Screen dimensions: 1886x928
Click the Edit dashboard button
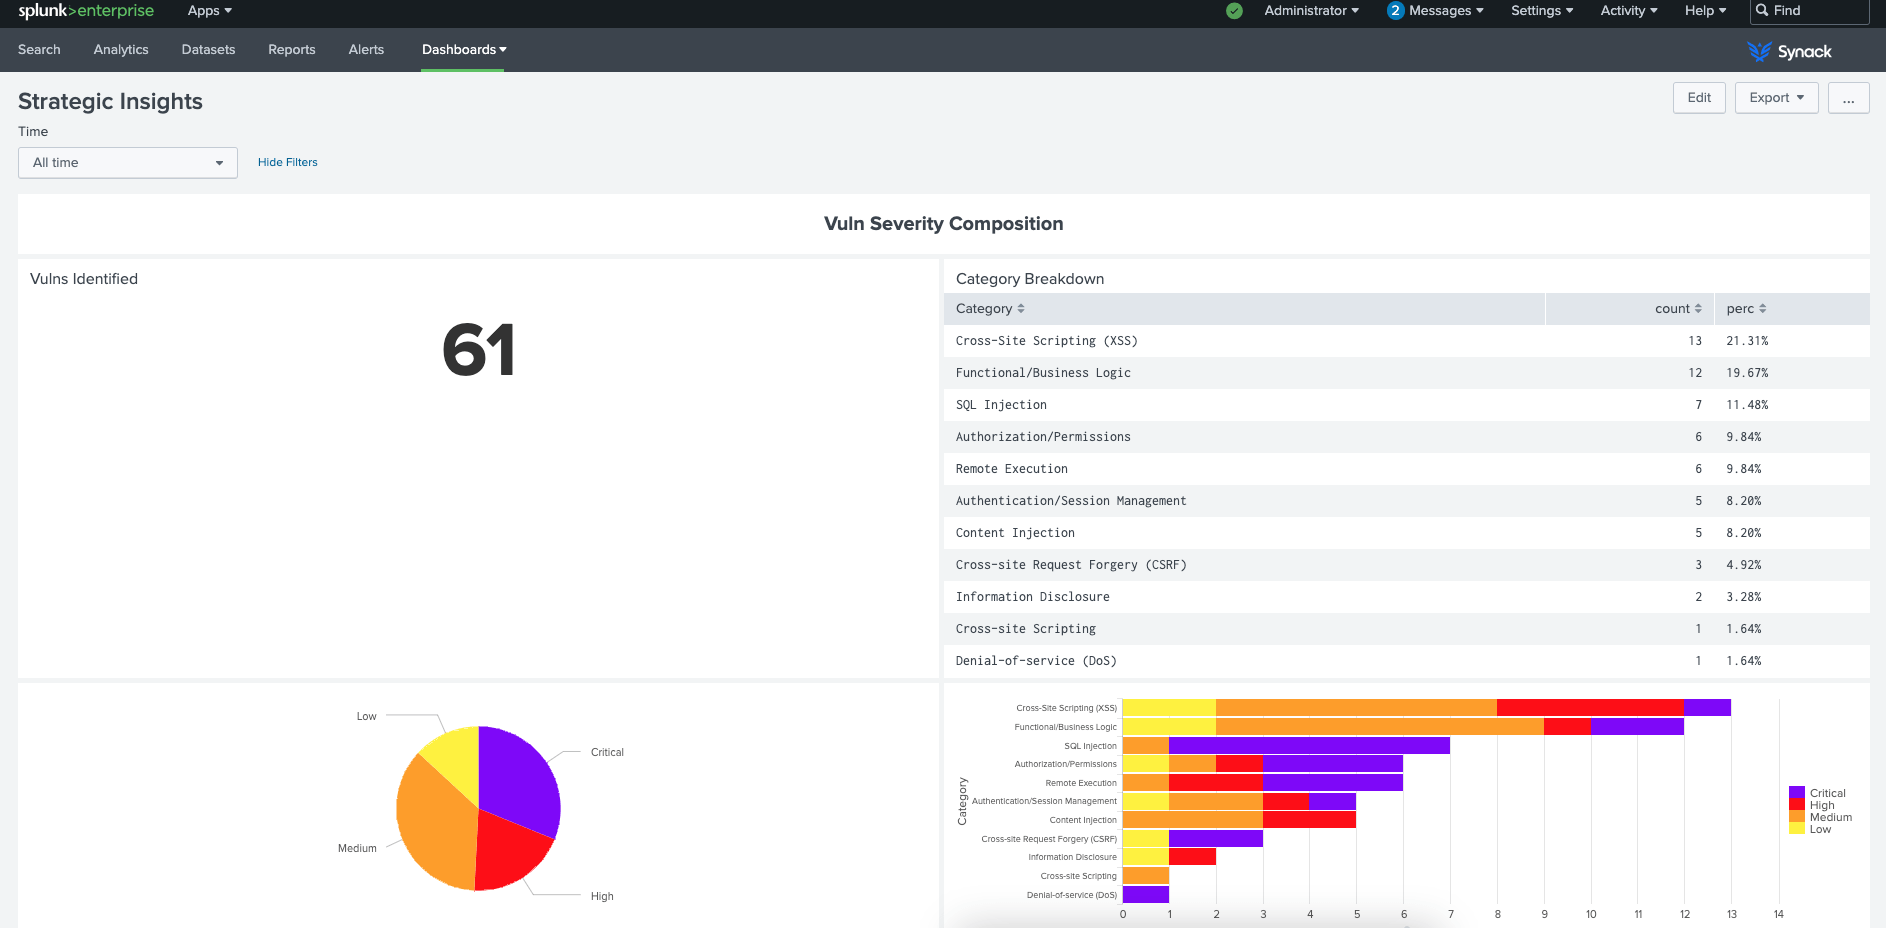point(1698,98)
